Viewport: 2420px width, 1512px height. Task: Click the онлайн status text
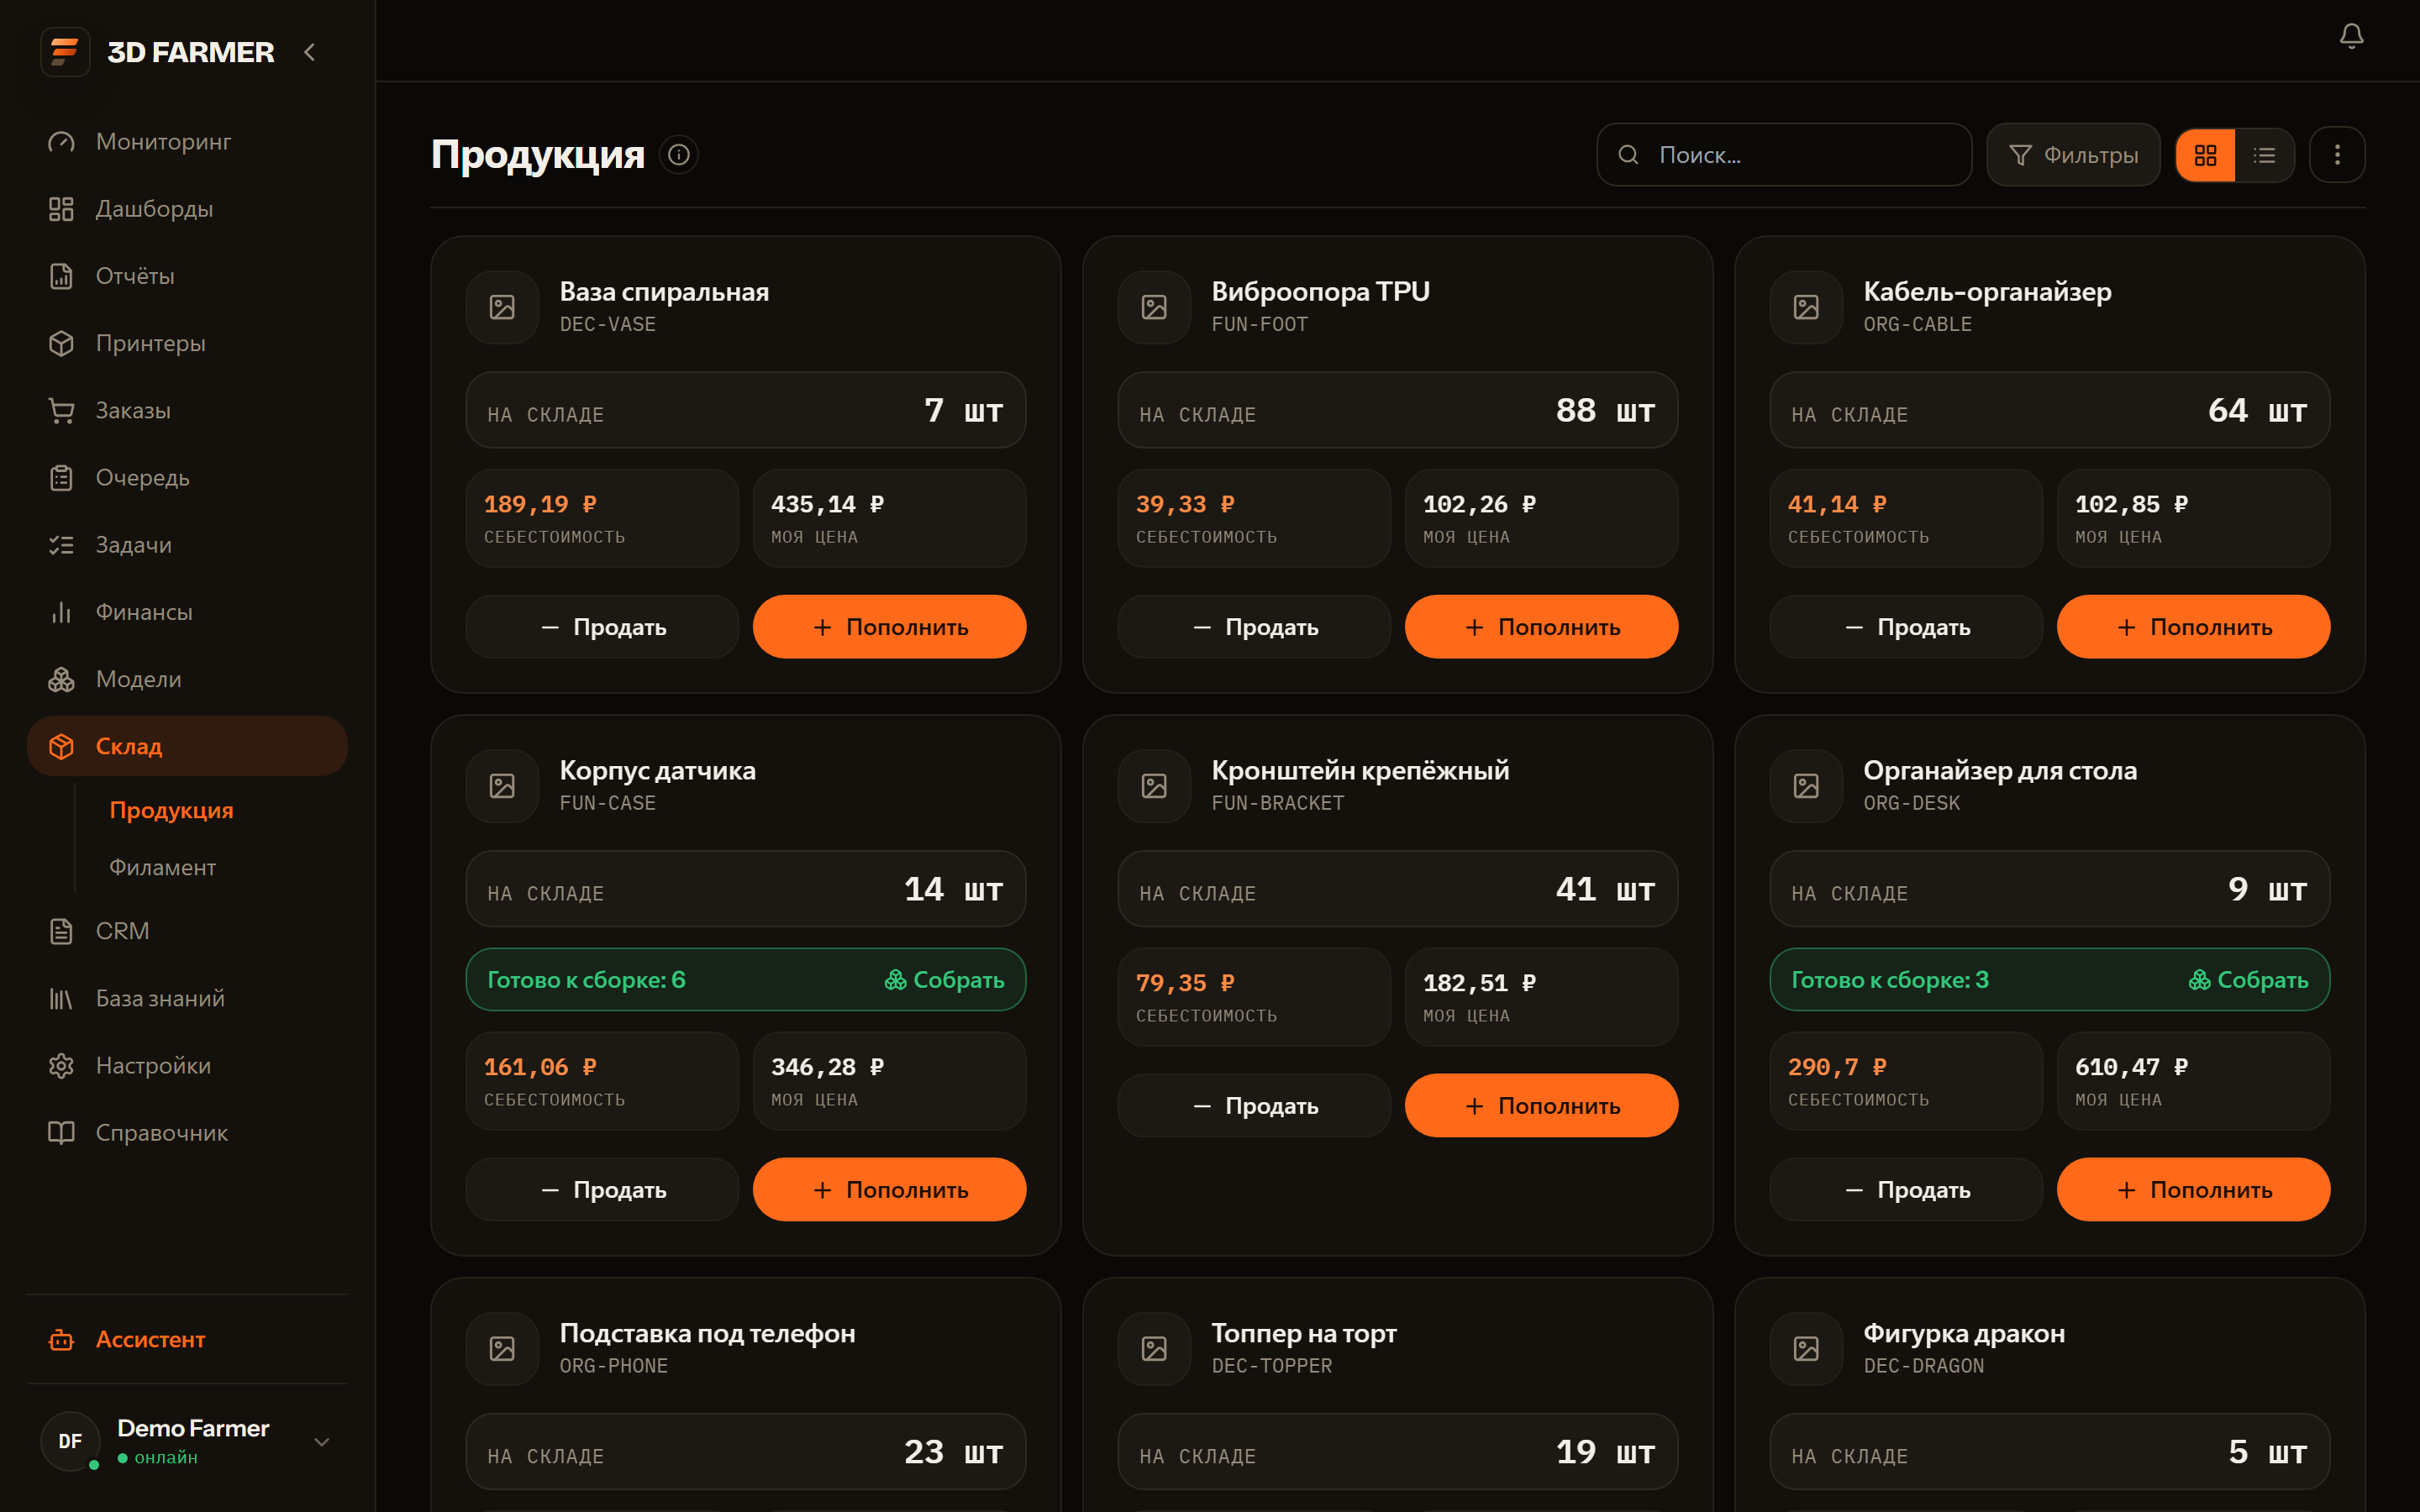(166, 1458)
